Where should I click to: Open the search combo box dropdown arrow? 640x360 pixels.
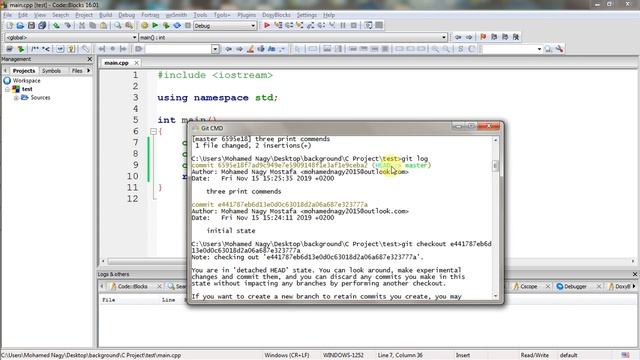(x=215, y=49)
